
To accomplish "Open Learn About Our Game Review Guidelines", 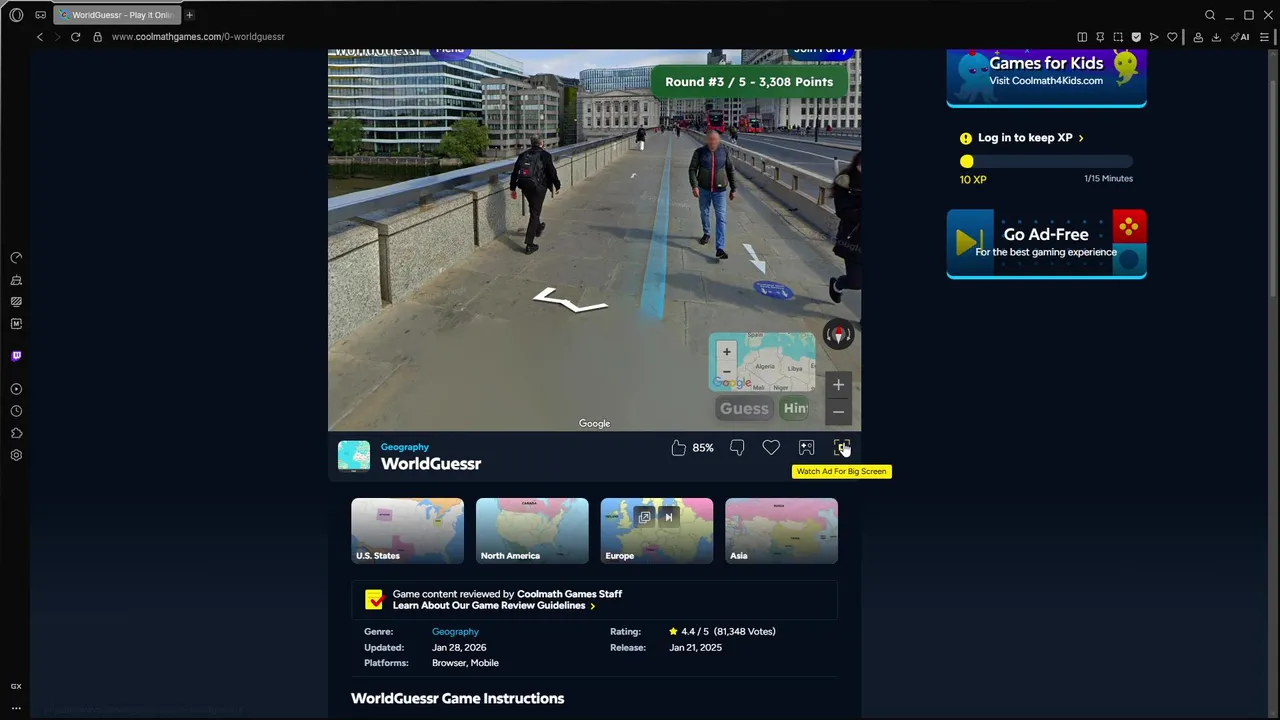I will point(494,606).
